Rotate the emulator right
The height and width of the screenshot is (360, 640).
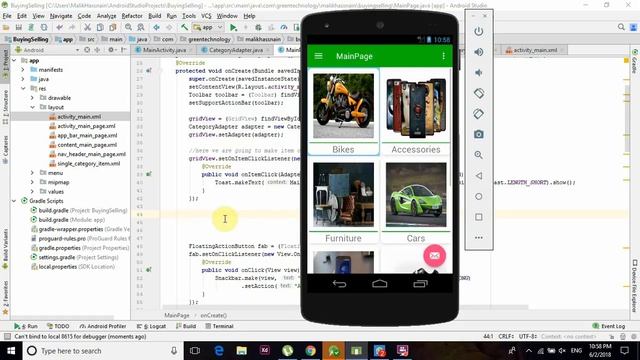pos(479,114)
